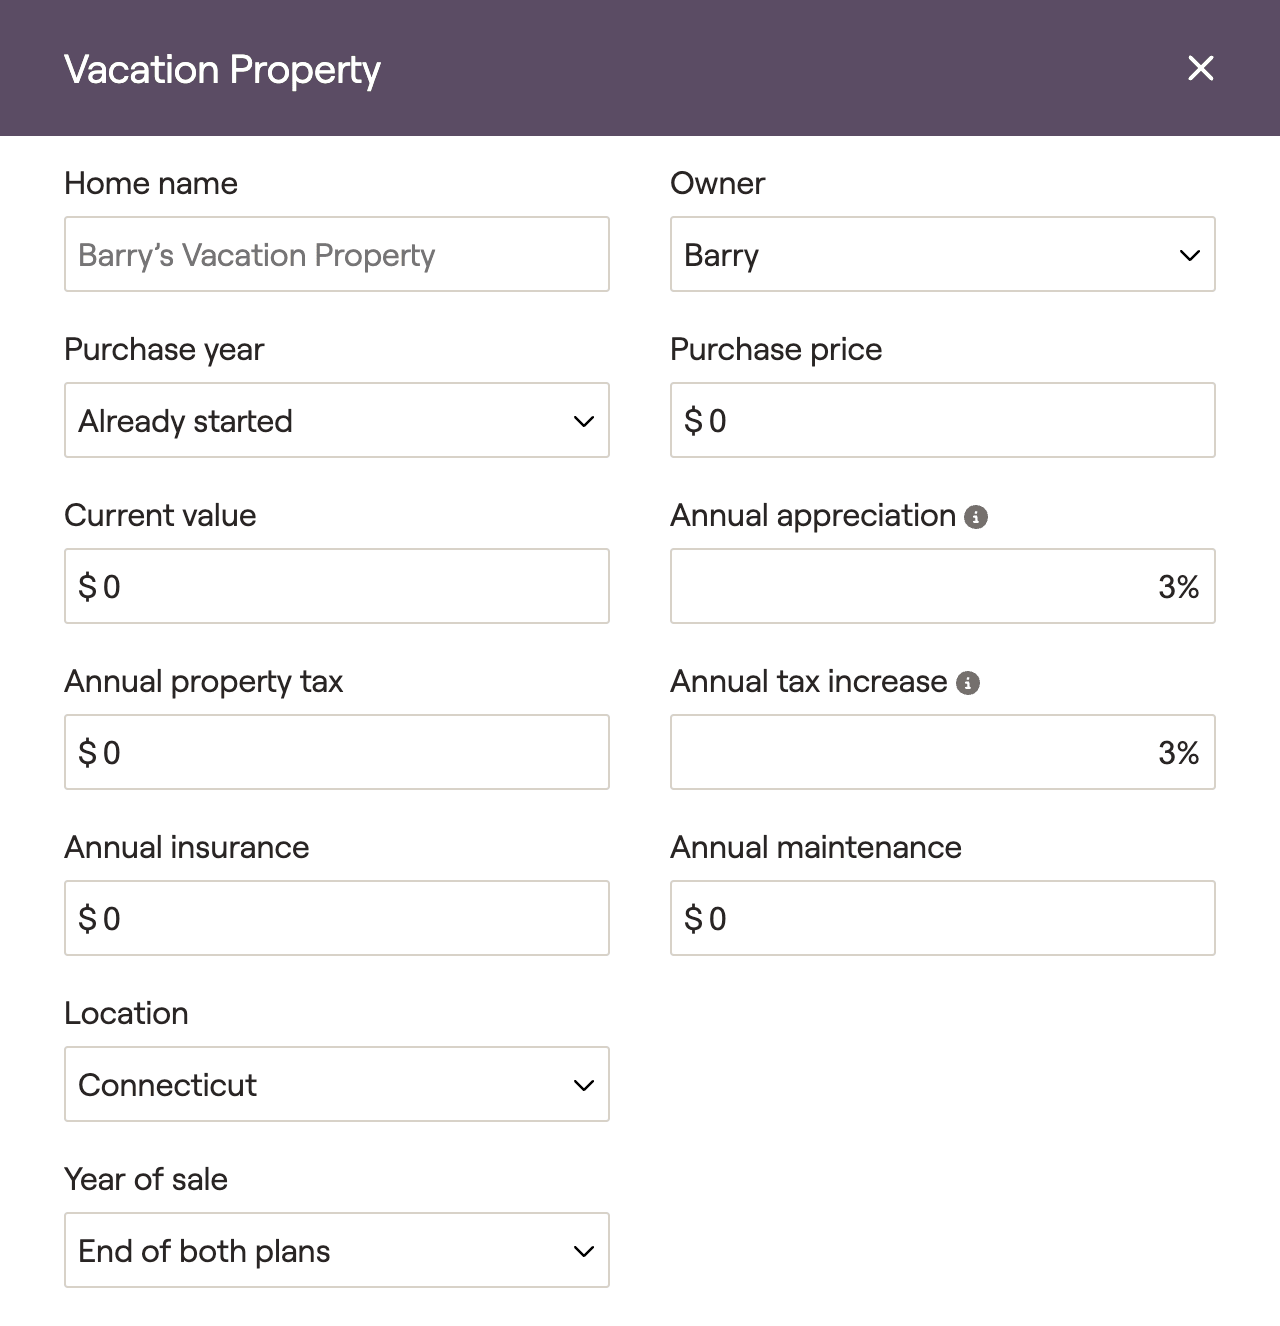Click the Year of sale chevron arrow

point(584,1251)
